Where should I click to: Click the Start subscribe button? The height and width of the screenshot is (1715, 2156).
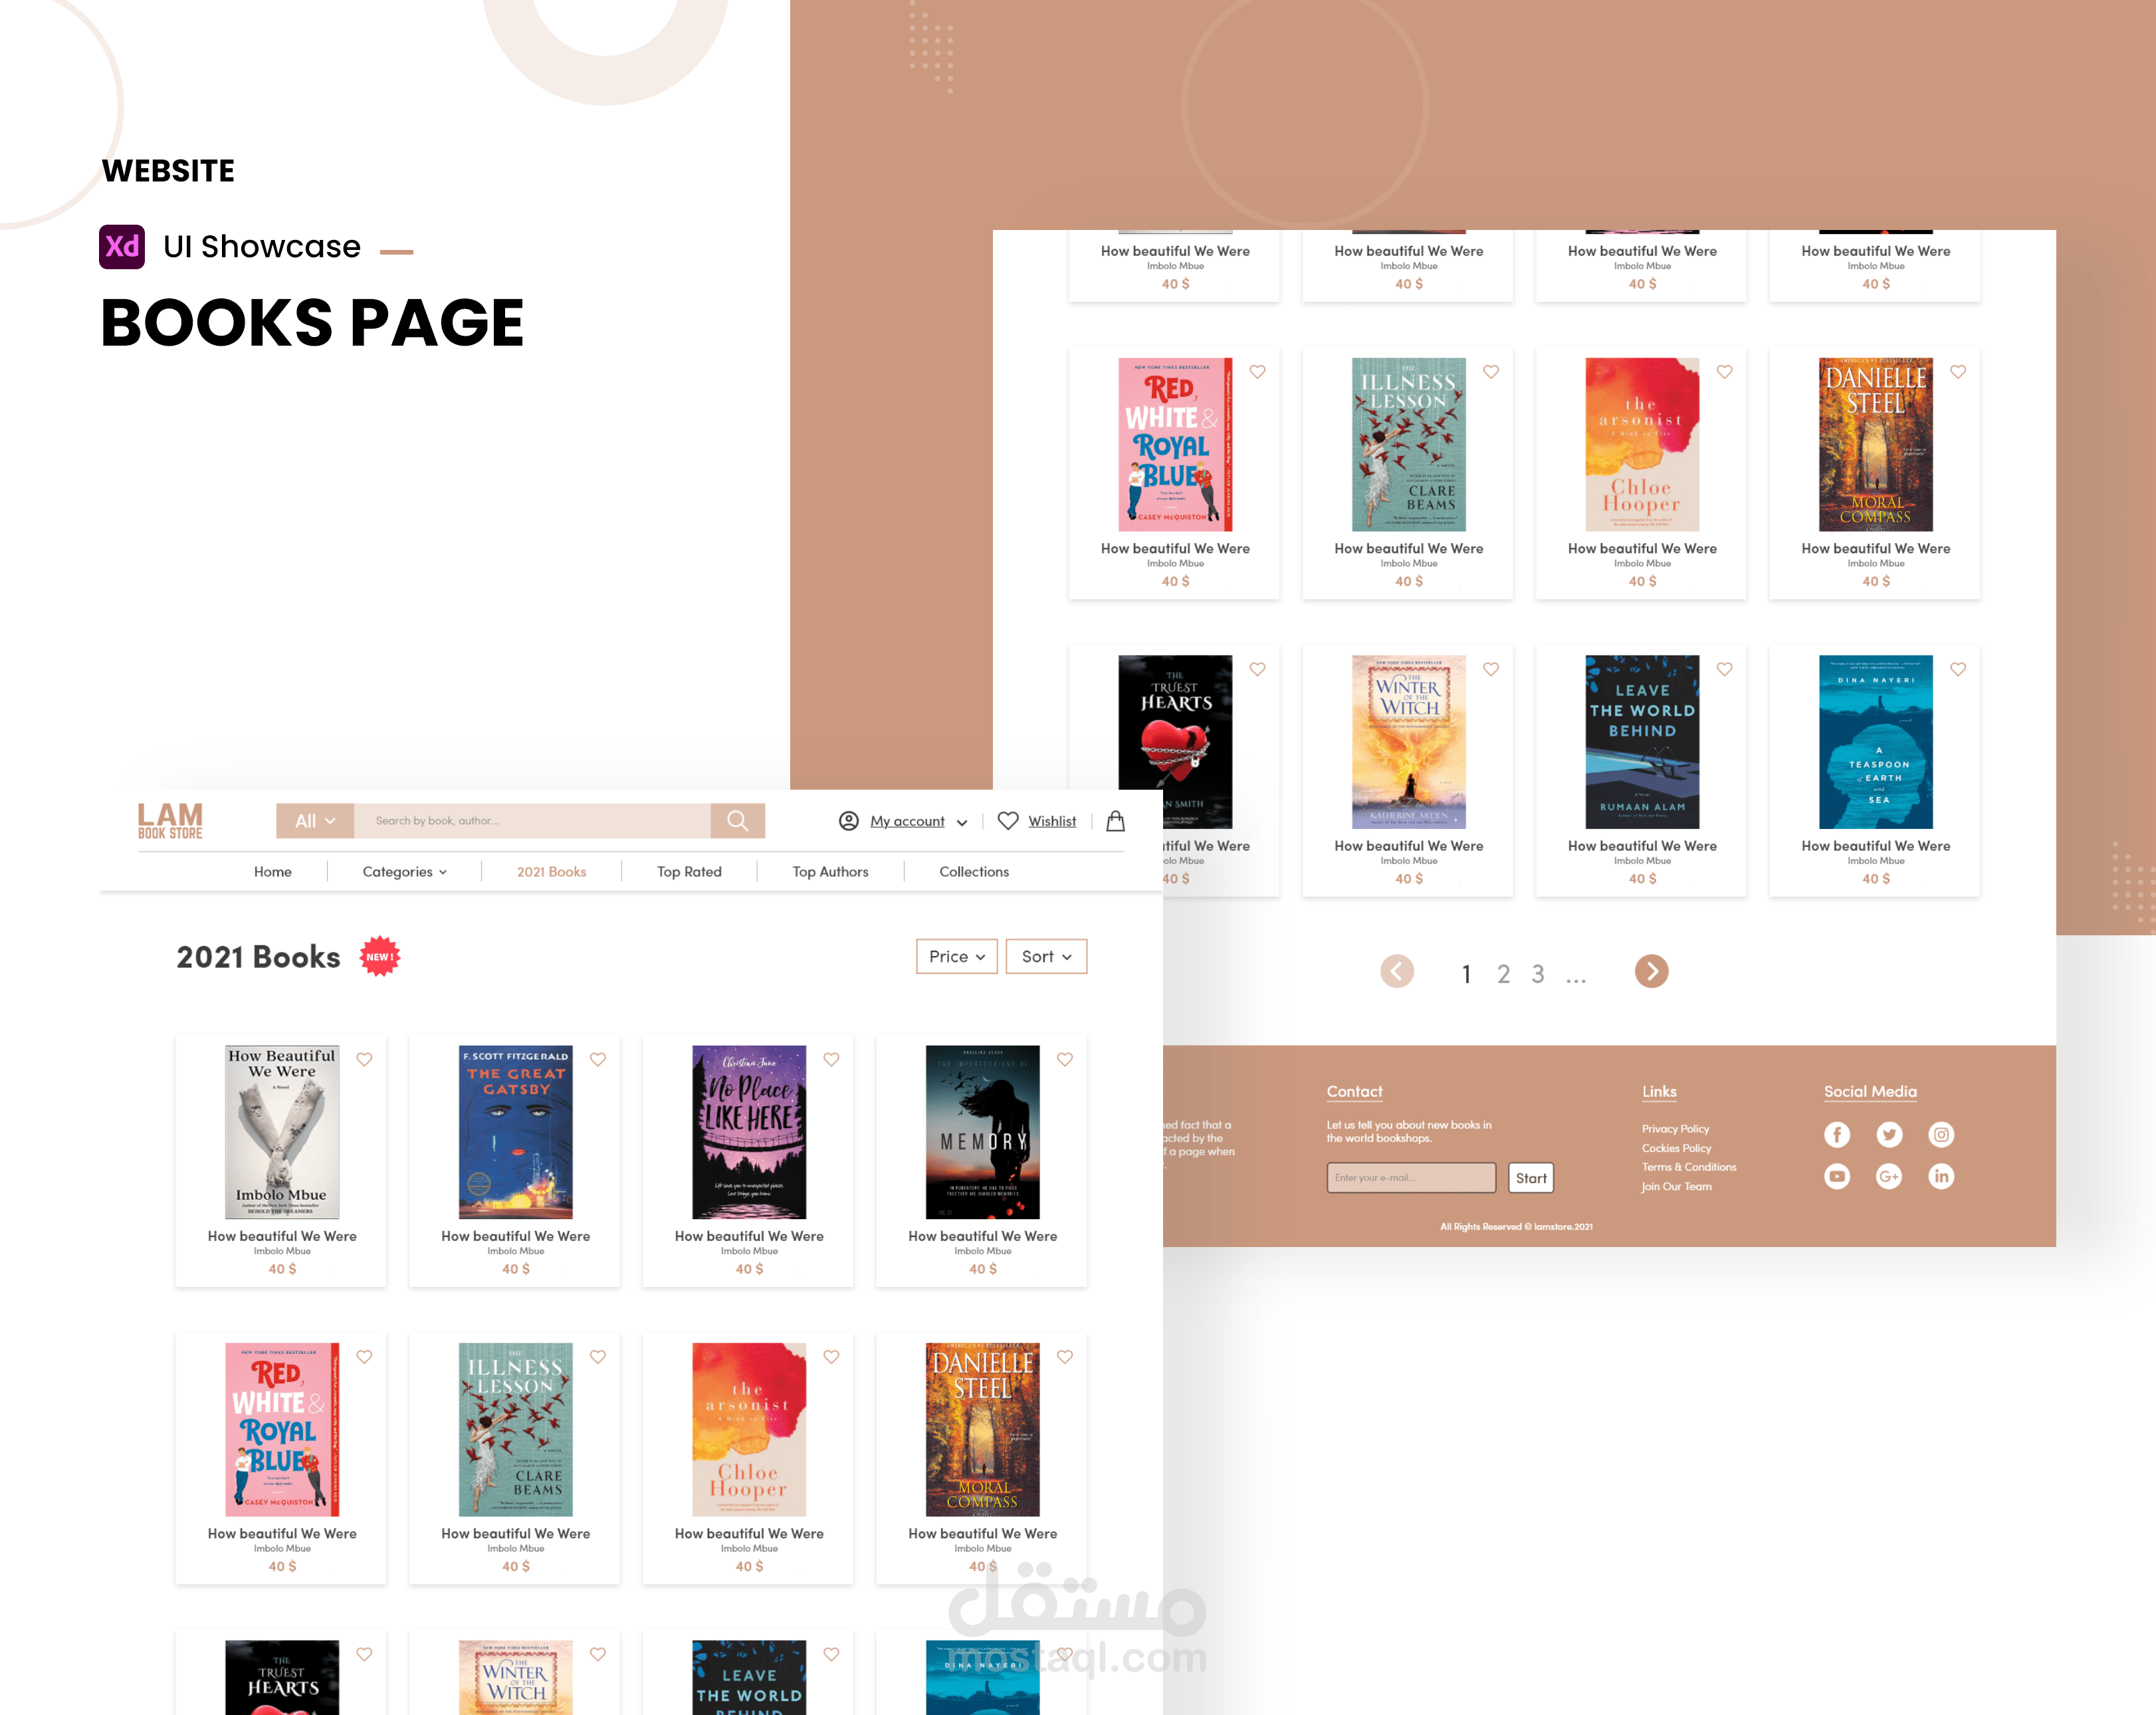(1530, 1177)
